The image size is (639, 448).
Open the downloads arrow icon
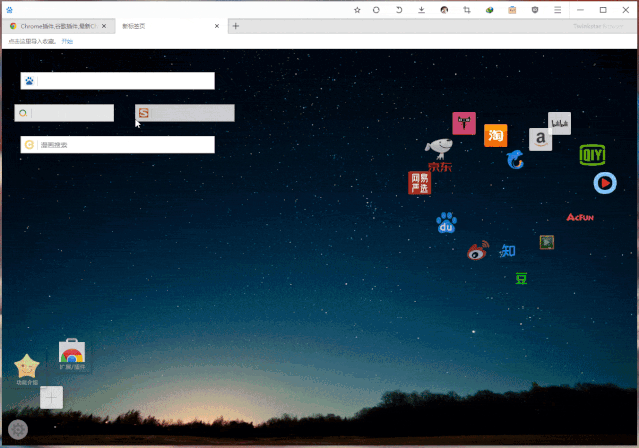pyautogui.click(x=421, y=10)
